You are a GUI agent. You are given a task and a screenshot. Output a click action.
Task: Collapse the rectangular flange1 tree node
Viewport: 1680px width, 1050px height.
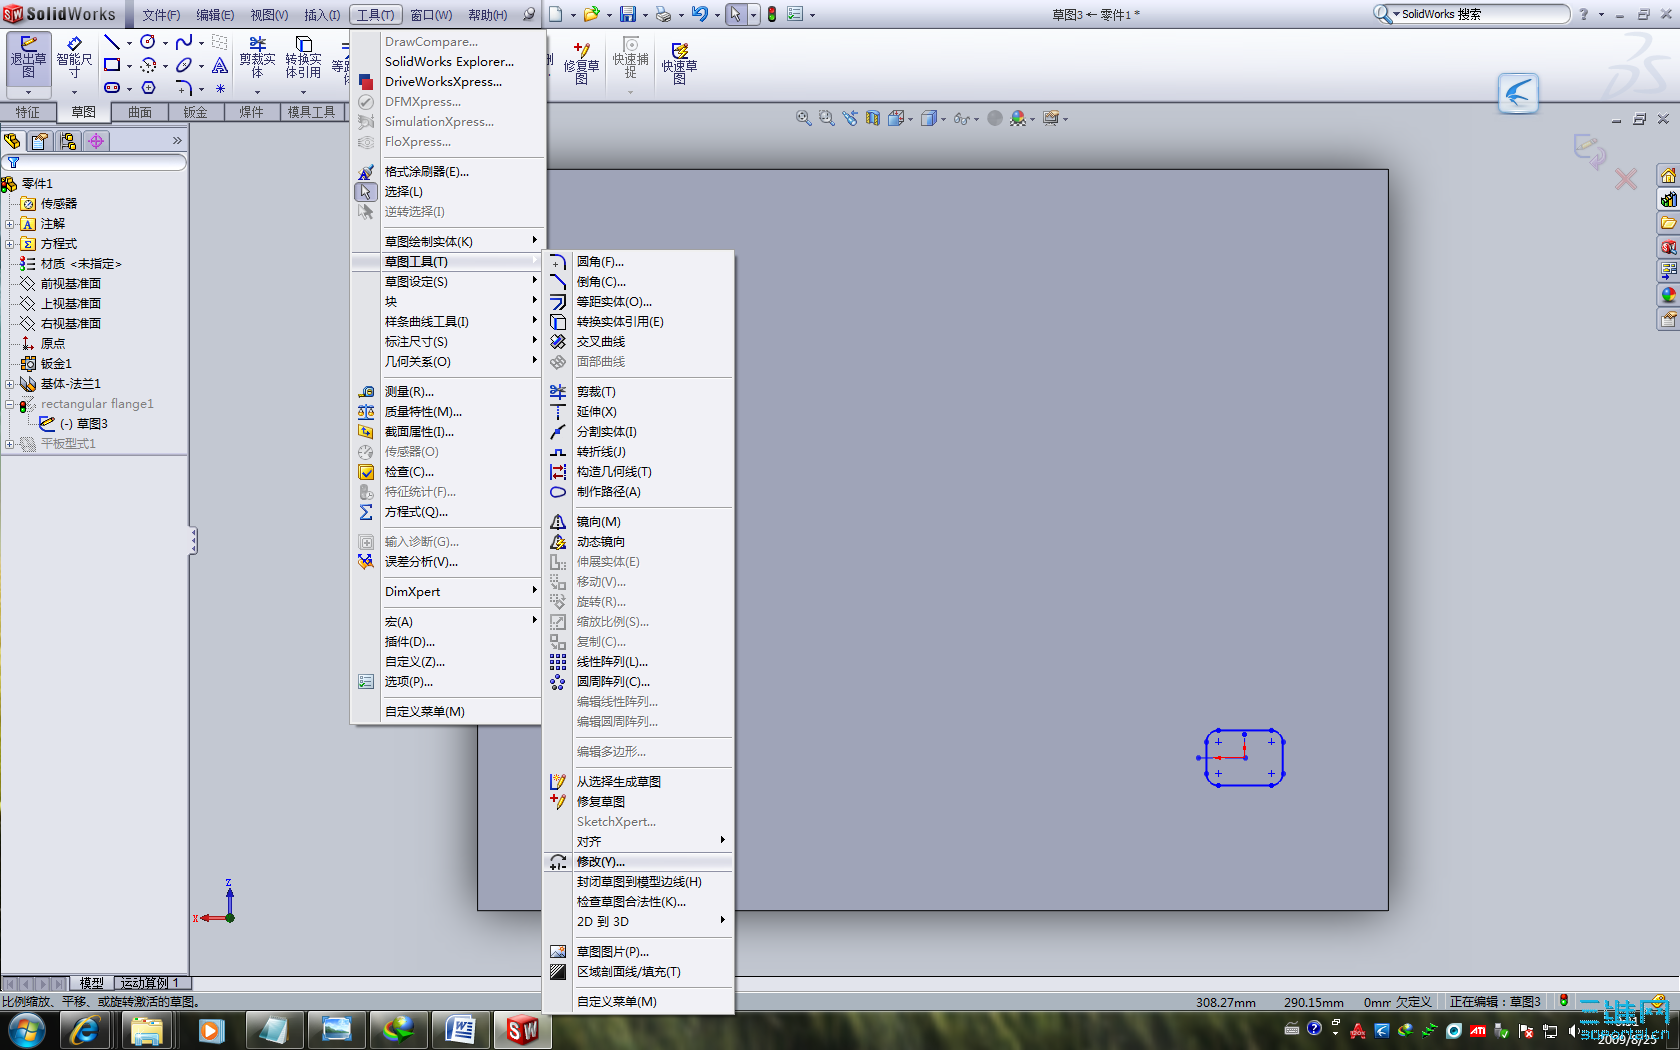point(10,404)
